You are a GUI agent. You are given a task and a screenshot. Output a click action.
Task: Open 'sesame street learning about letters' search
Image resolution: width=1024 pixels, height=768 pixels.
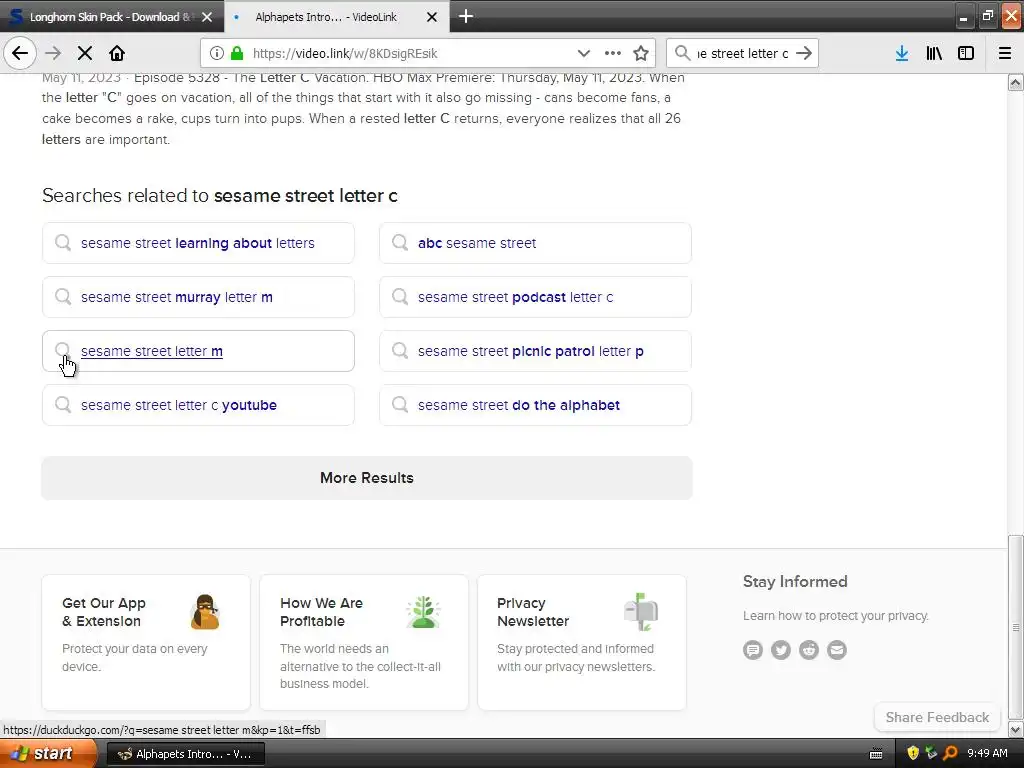tap(199, 243)
